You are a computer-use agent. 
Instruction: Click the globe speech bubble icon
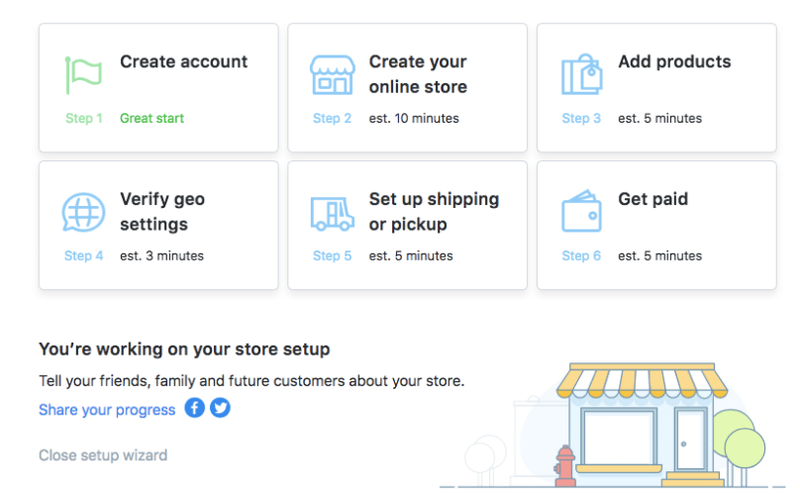pyautogui.click(x=84, y=212)
